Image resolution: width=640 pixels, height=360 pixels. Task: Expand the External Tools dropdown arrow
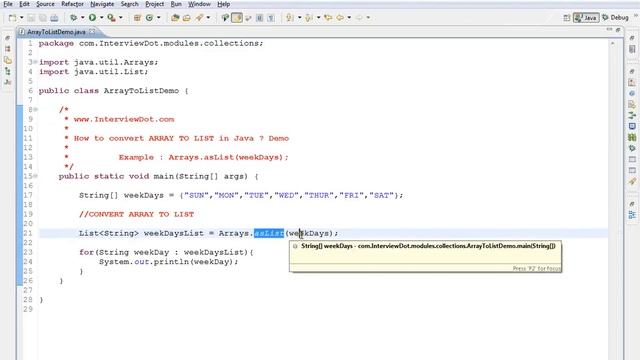[x=121, y=18]
